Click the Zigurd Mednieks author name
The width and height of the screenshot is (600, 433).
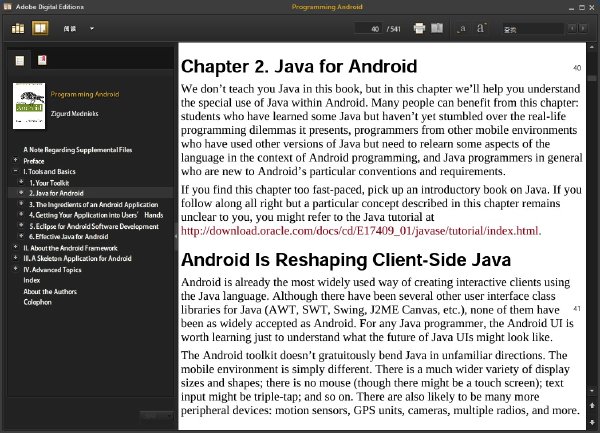74,113
